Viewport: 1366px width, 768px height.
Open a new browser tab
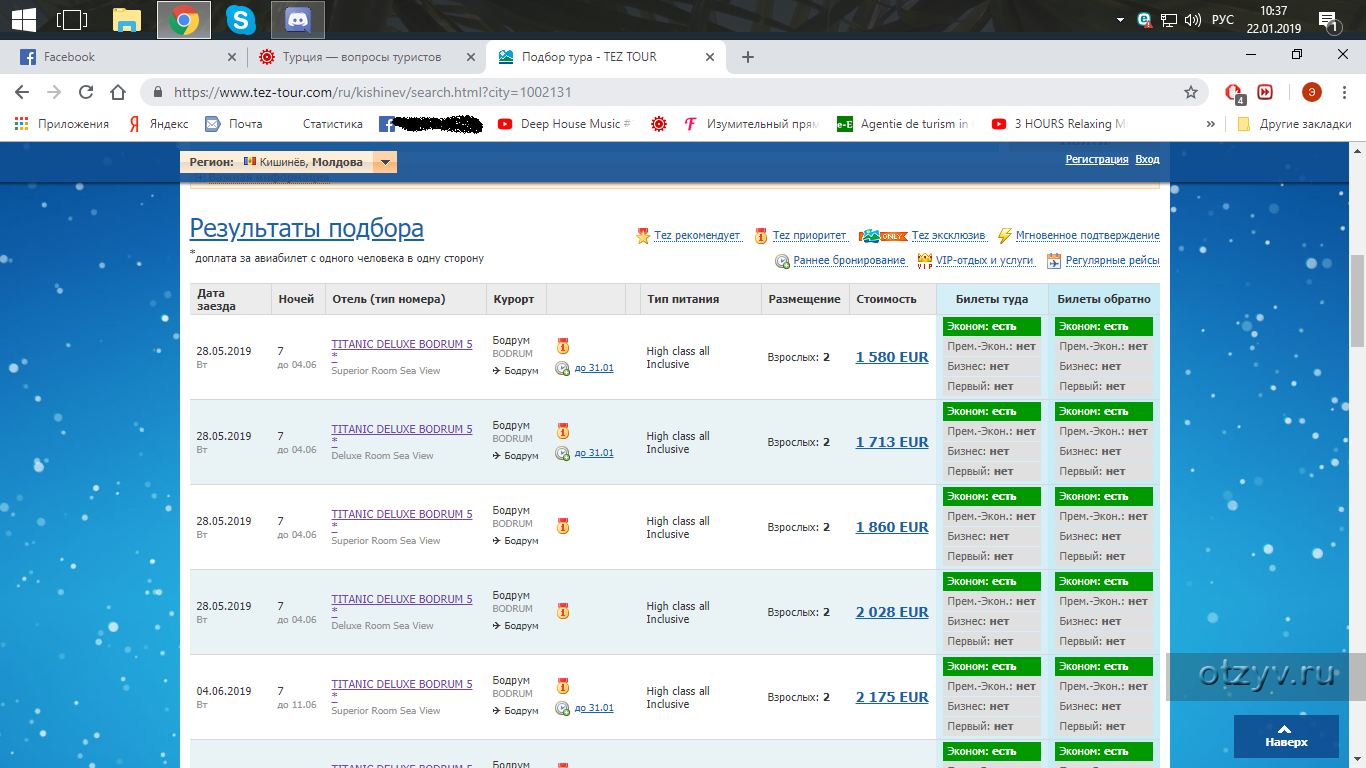[747, 57]
